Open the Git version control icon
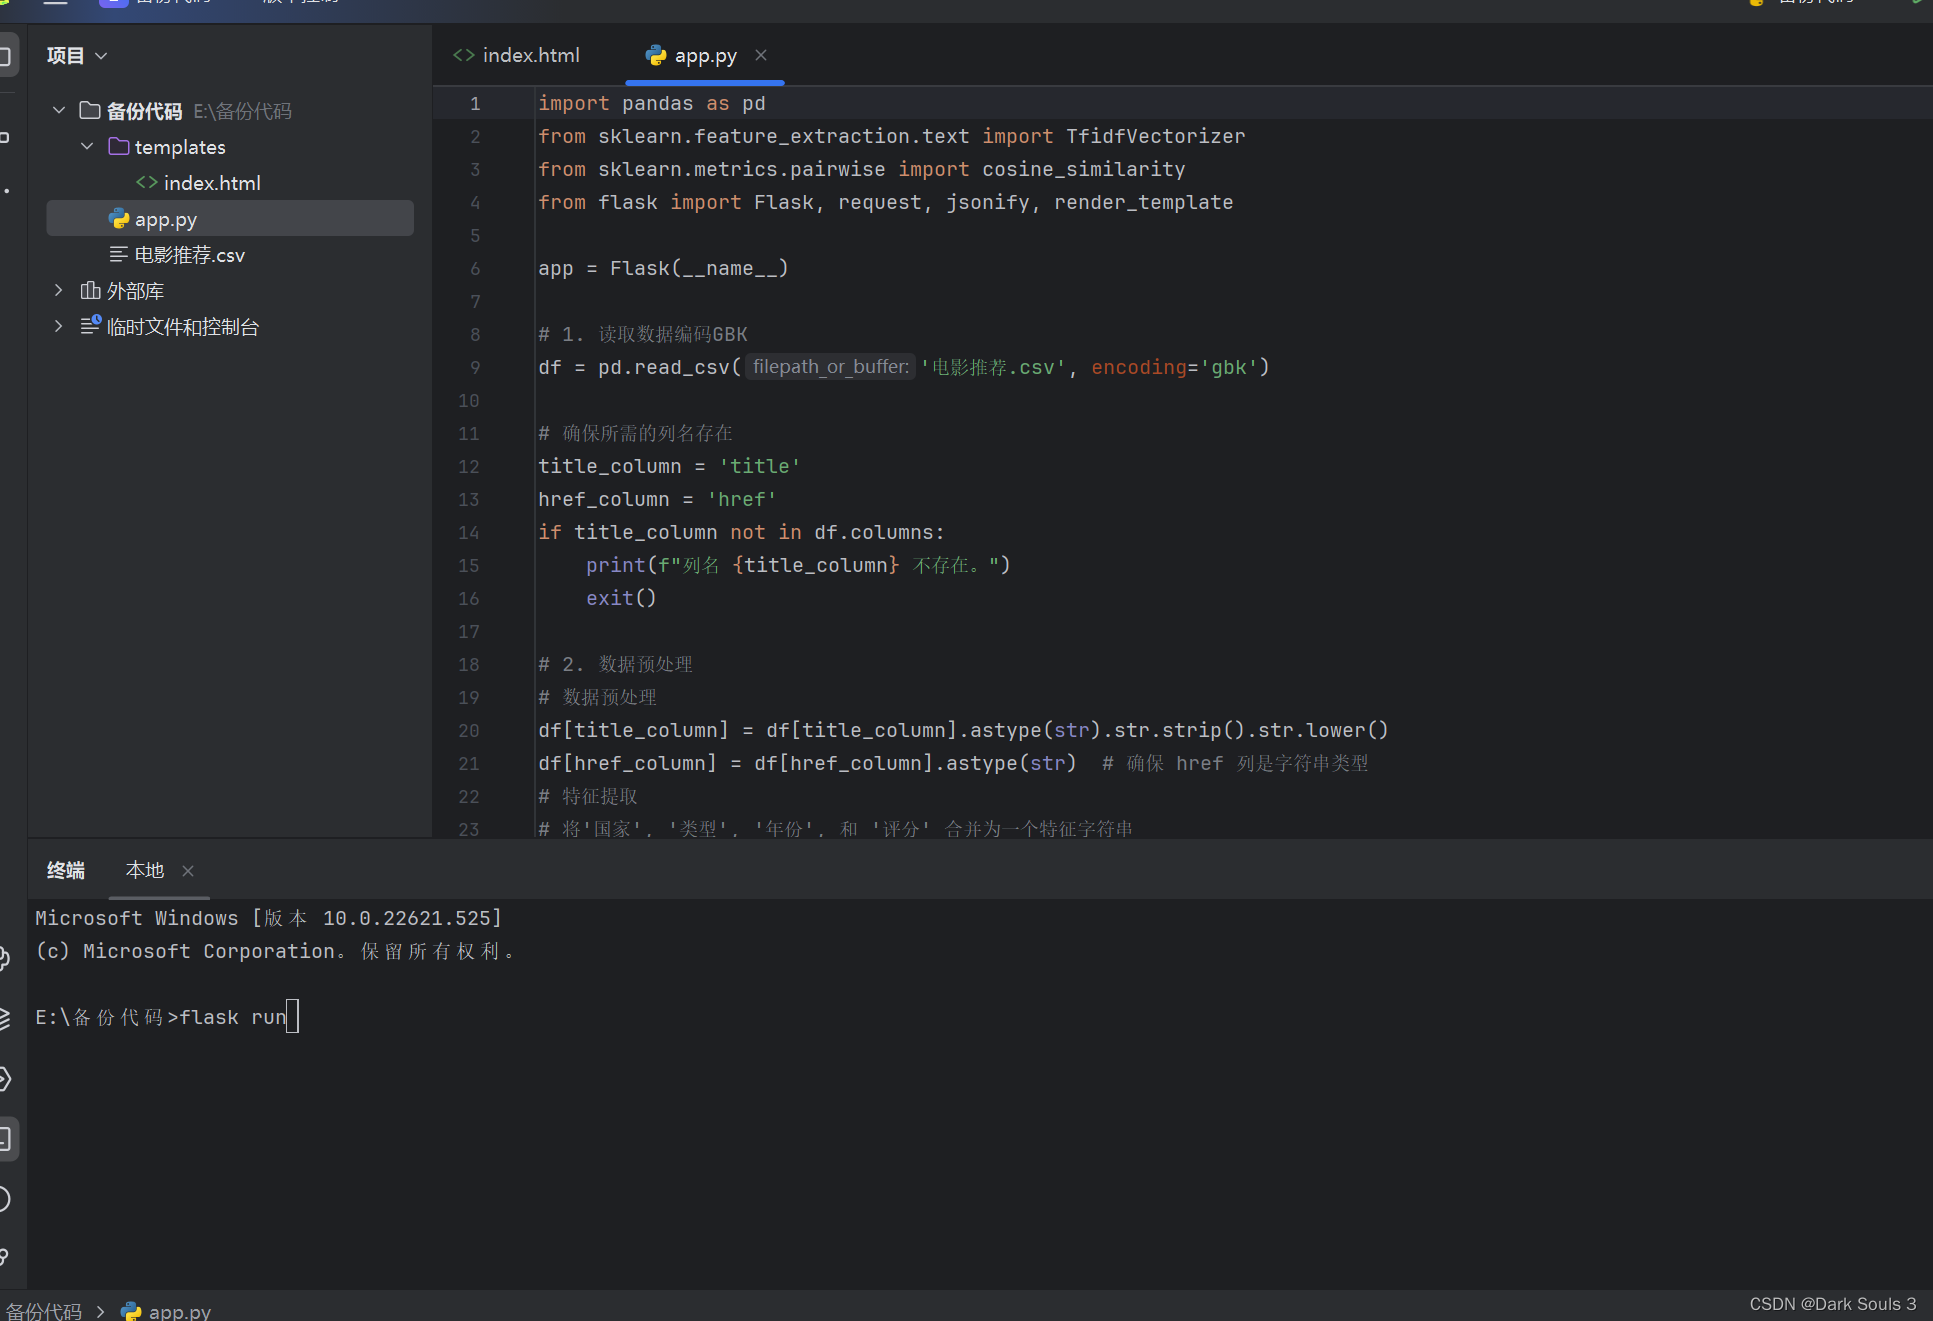This screenshot has height=1321, width=1933. point(5,1257)
